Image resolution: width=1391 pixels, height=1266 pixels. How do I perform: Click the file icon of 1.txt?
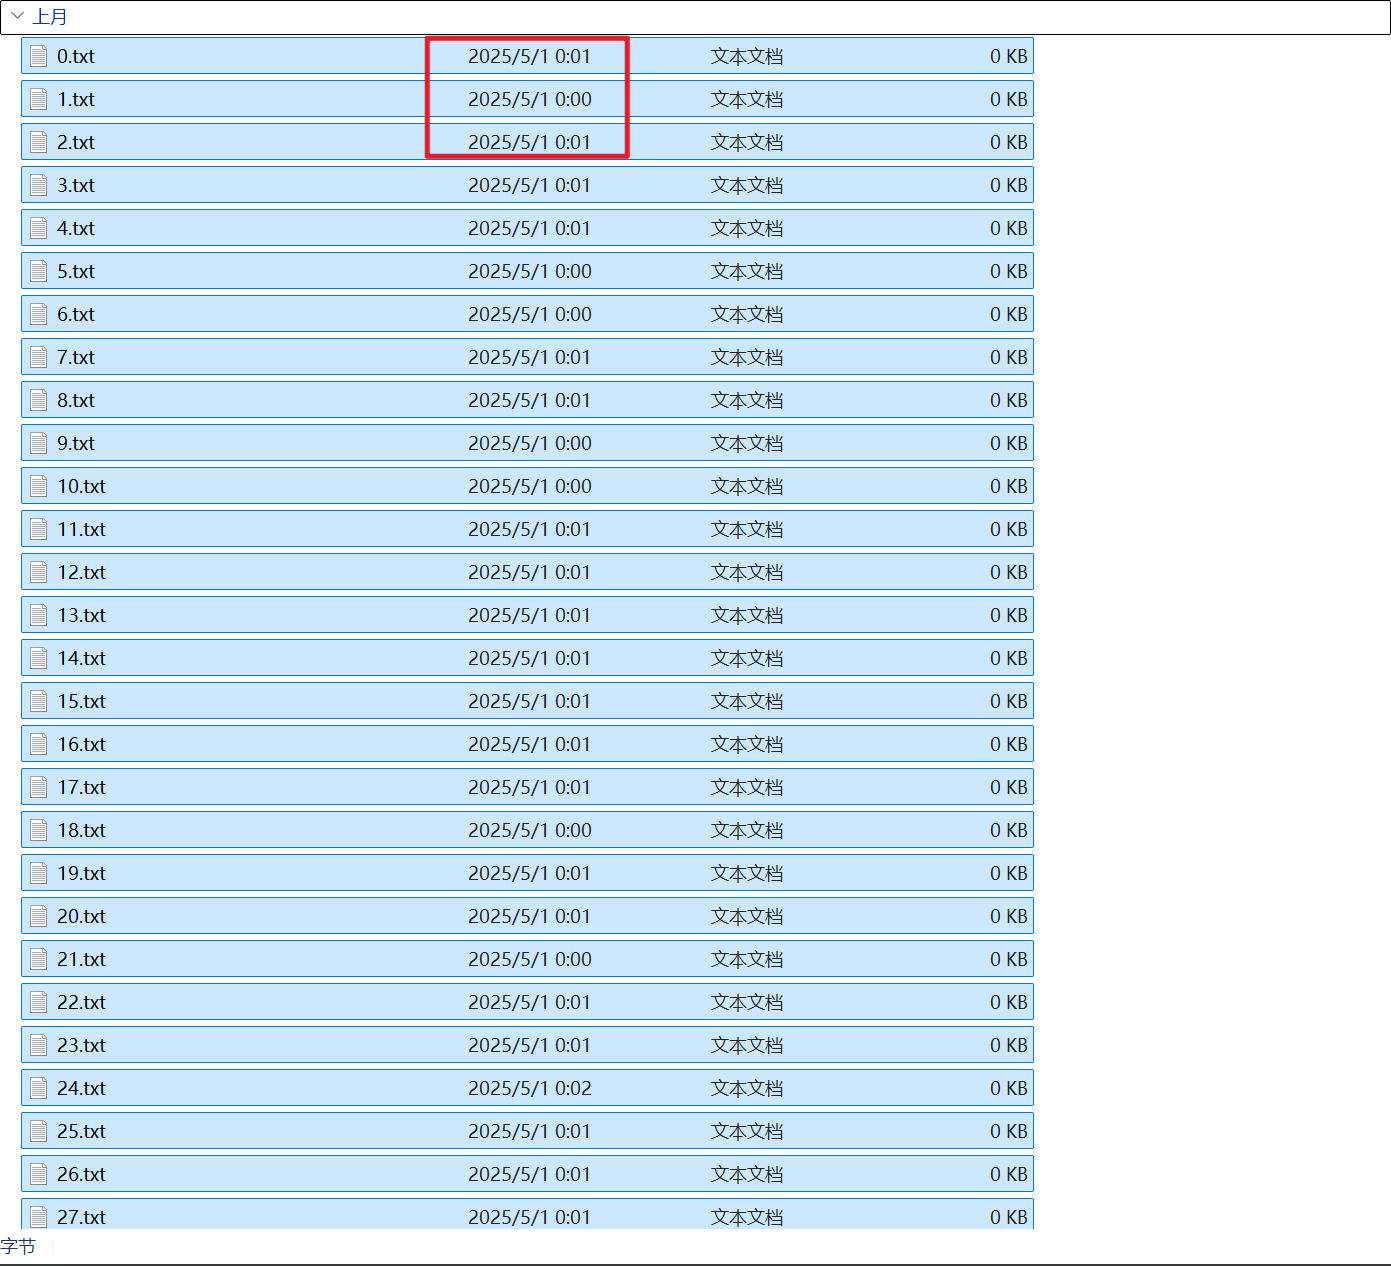[x=39, y=99]
